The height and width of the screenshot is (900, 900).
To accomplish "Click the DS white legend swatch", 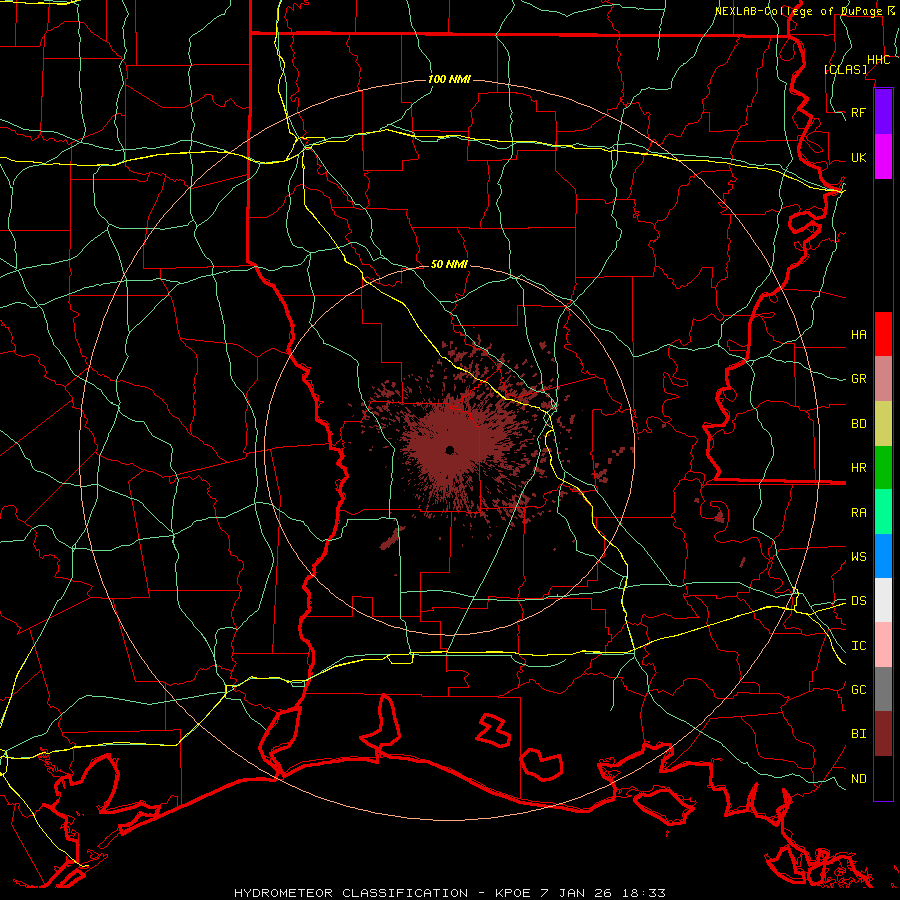I will [883, 600].
